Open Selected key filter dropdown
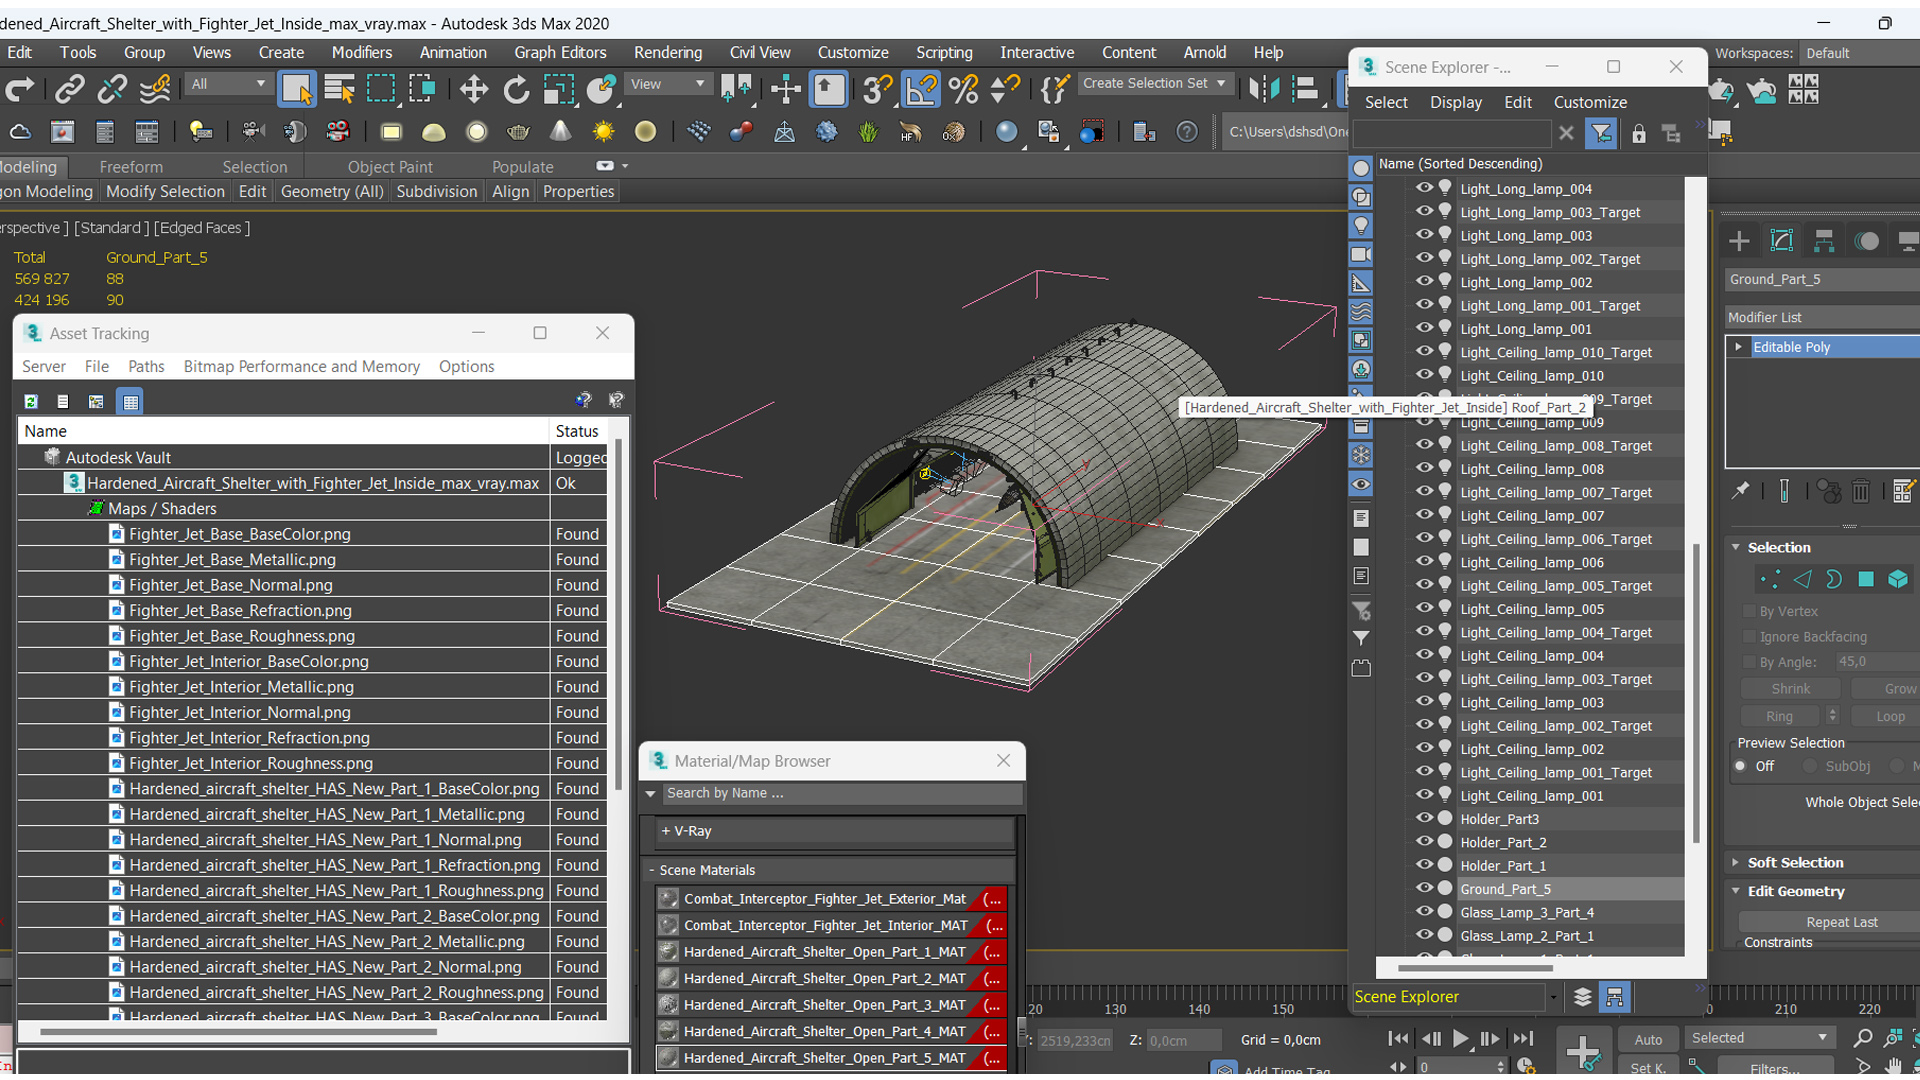1920x1080 pixels. coord(1759,1038)
